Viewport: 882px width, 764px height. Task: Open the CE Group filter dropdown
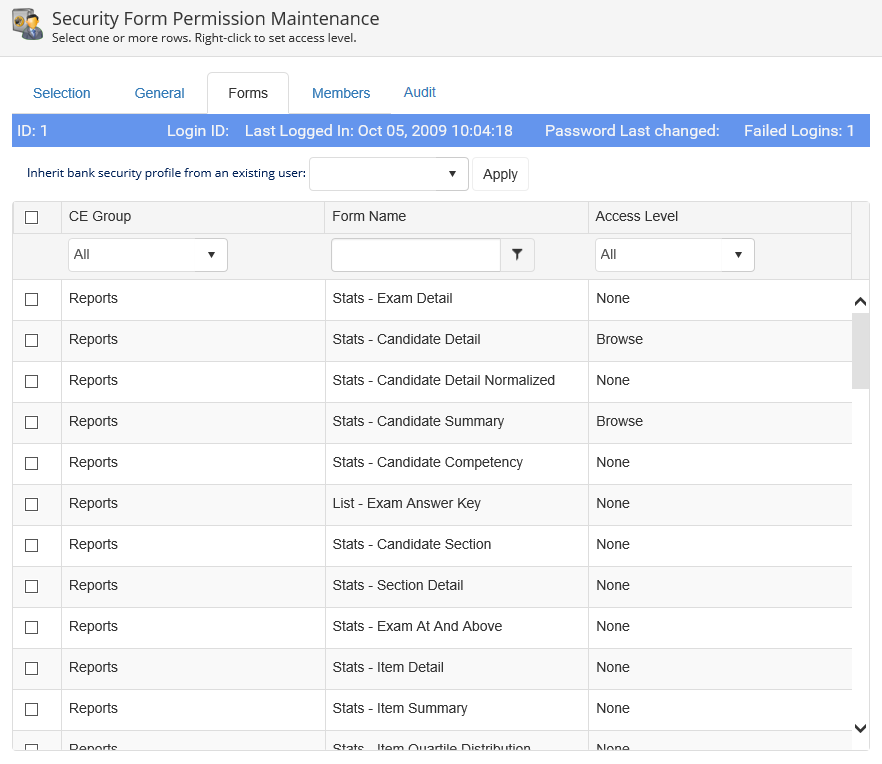[147, 255]
